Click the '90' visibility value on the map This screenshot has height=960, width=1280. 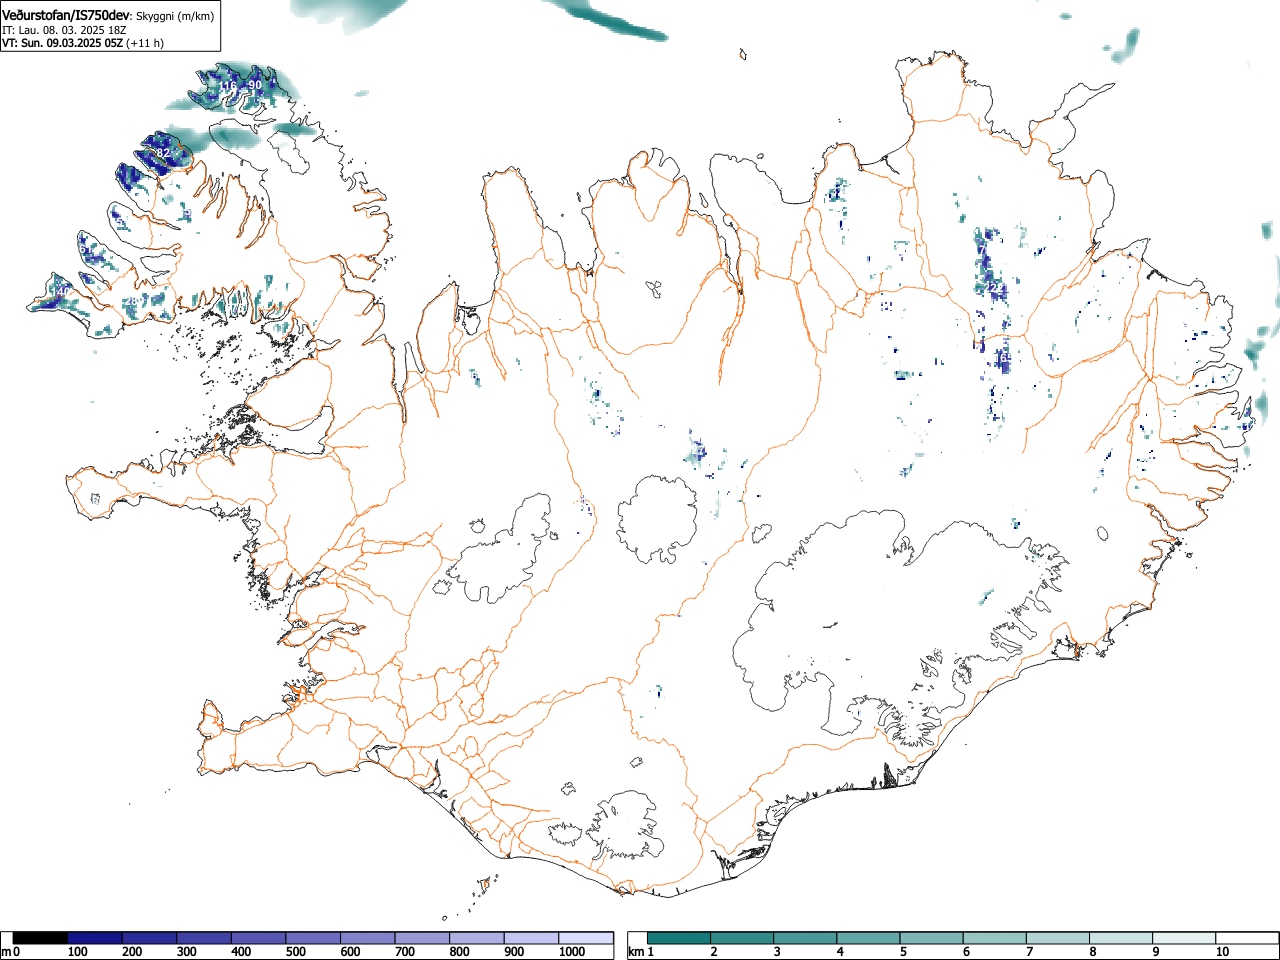pos(254,86)
